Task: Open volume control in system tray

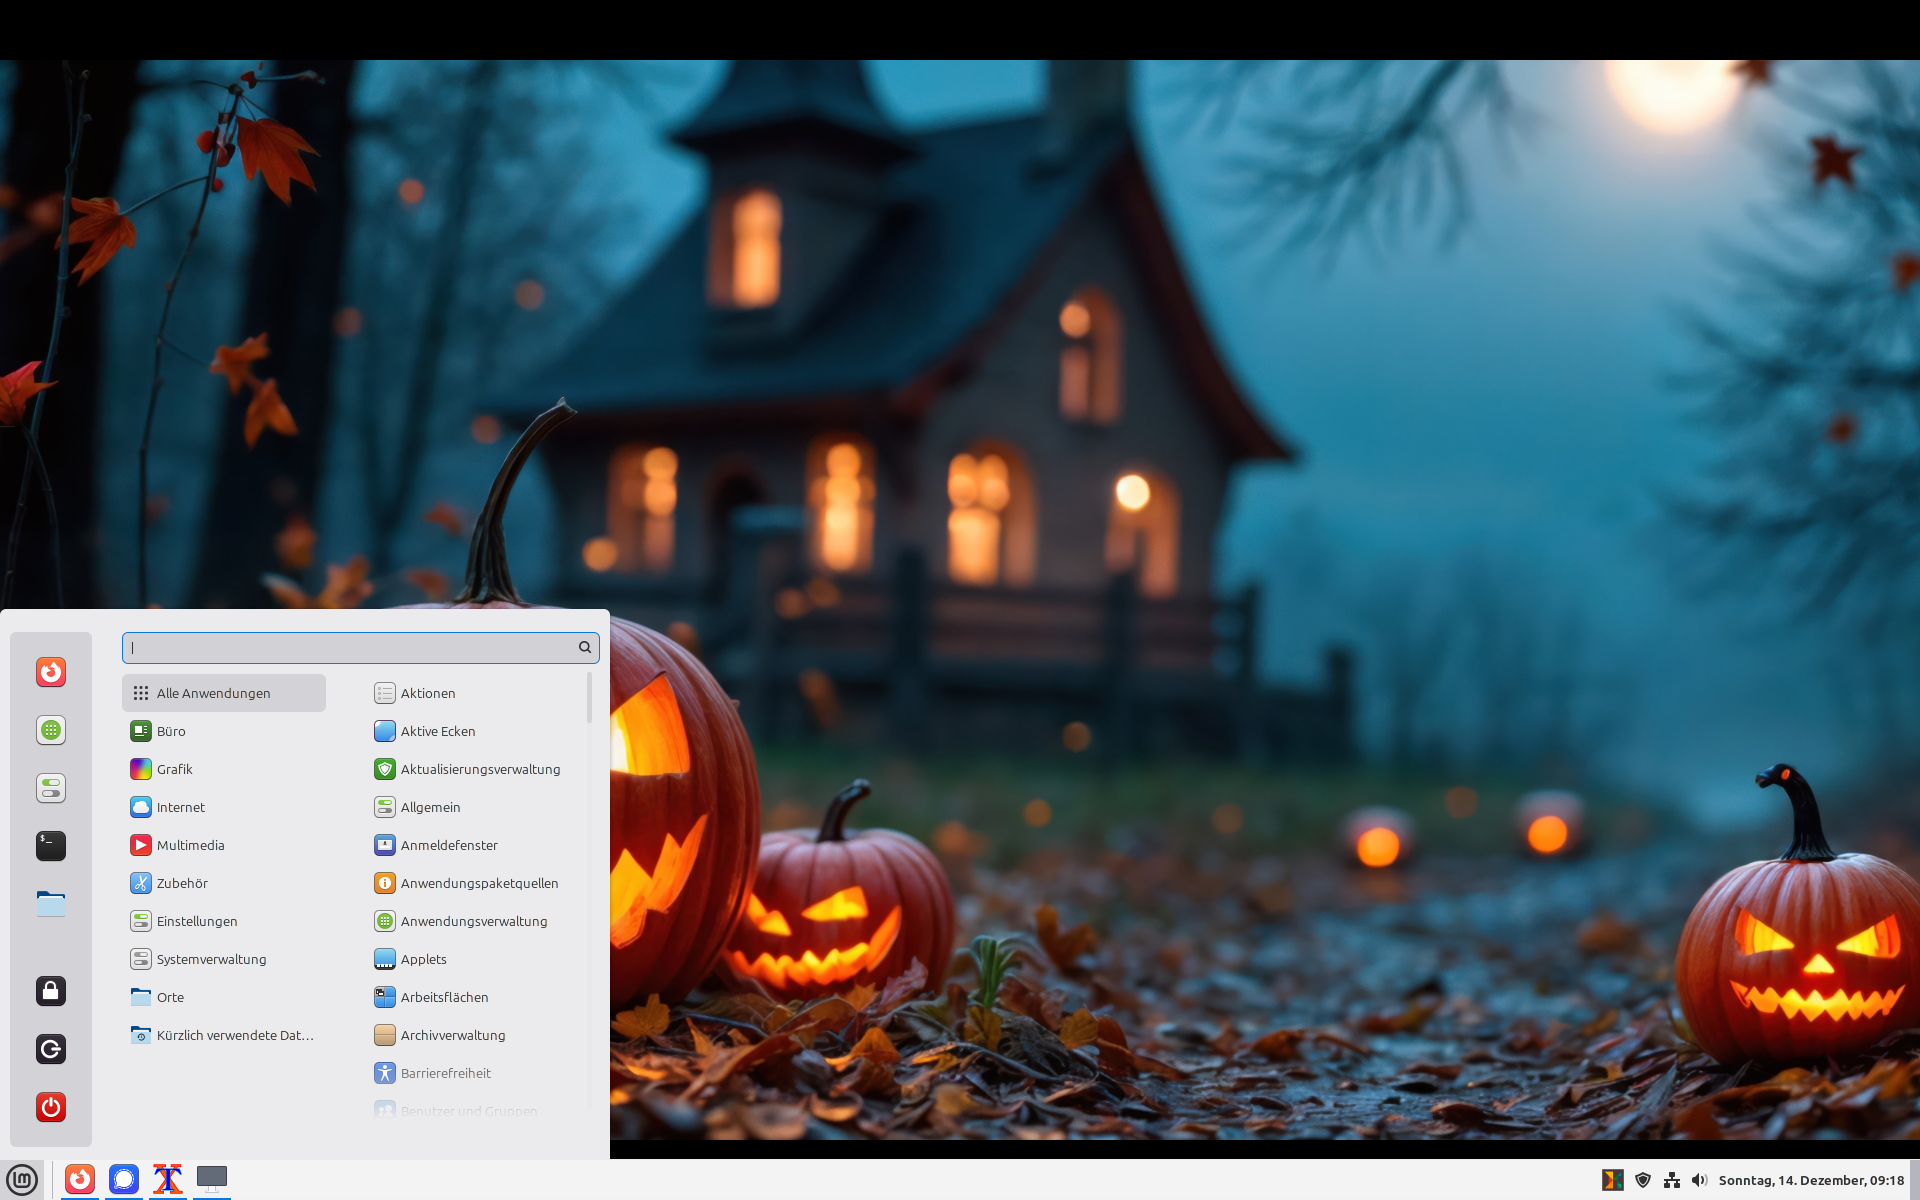Action: pyautogui.click(x=1699, y=1180)
